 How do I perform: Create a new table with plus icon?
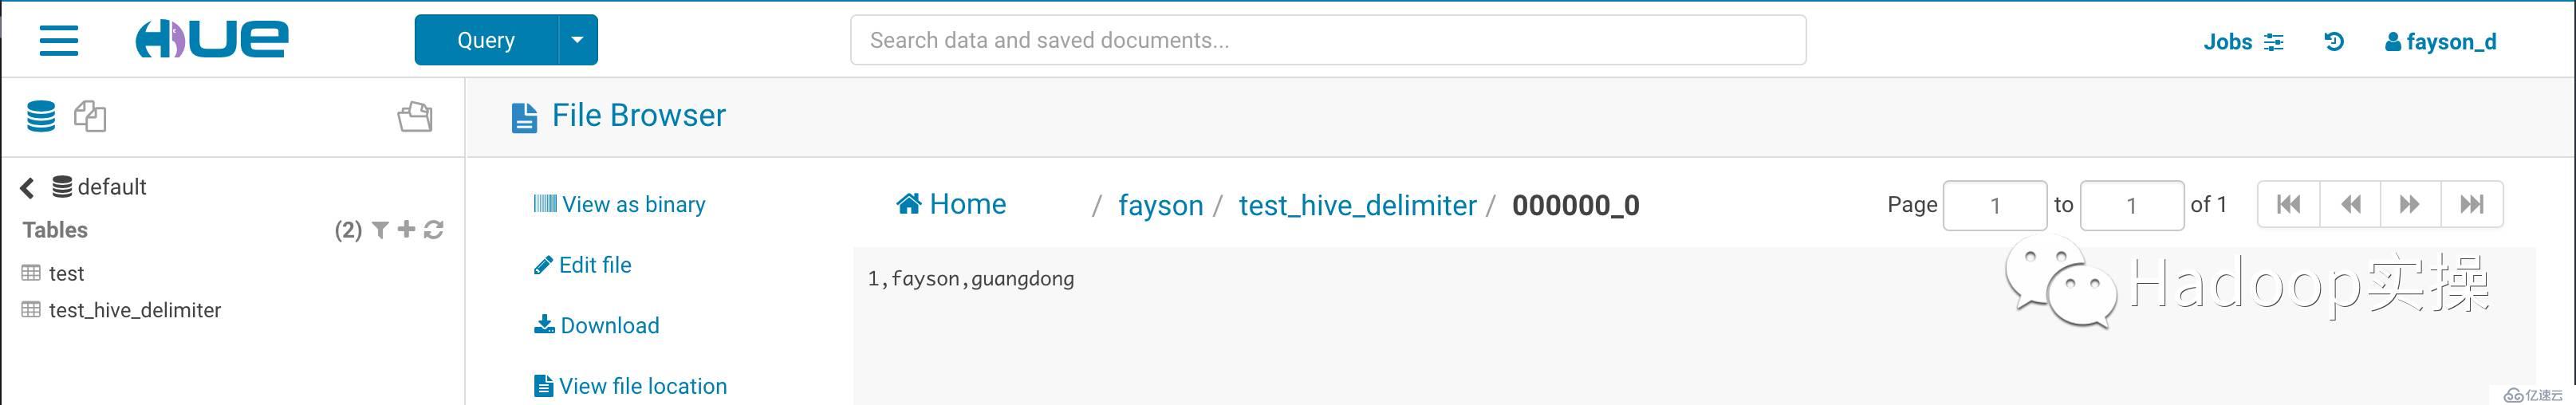[x=406, y=230]
